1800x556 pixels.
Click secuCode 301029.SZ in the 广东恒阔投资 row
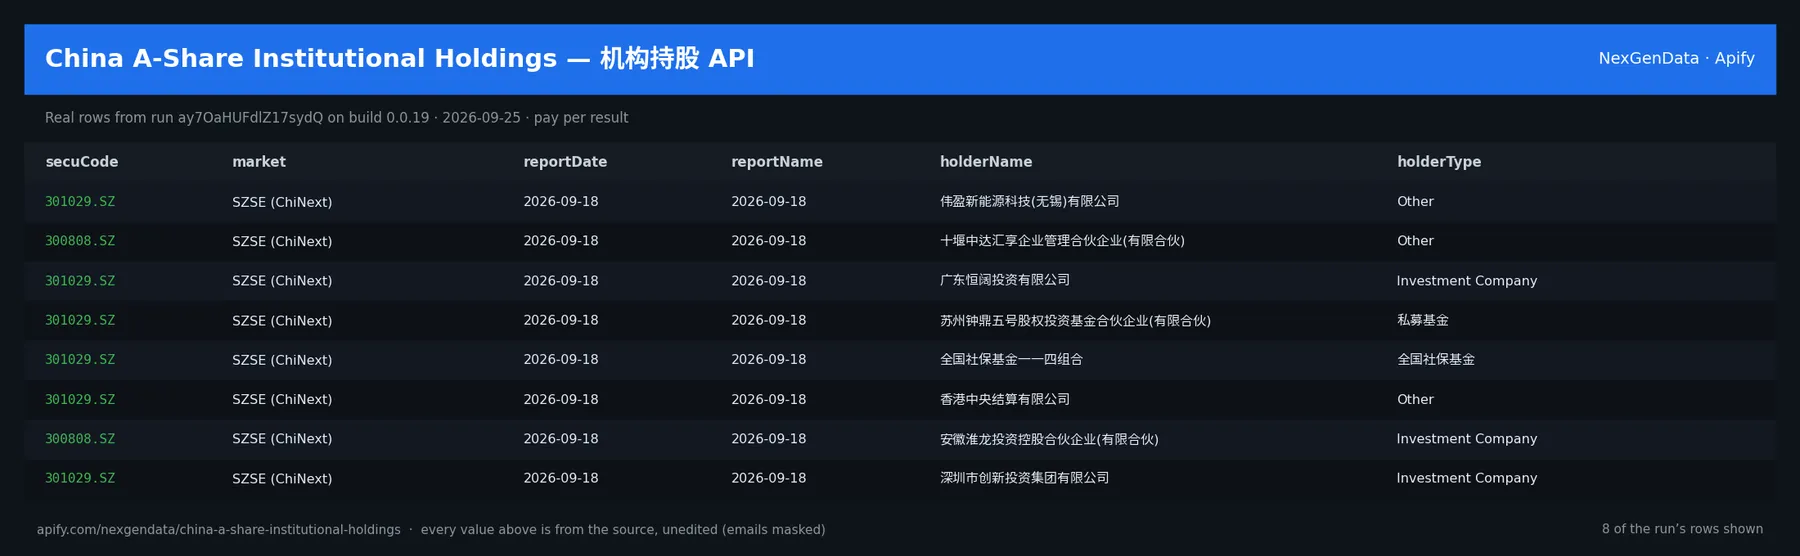click(80, 281)
